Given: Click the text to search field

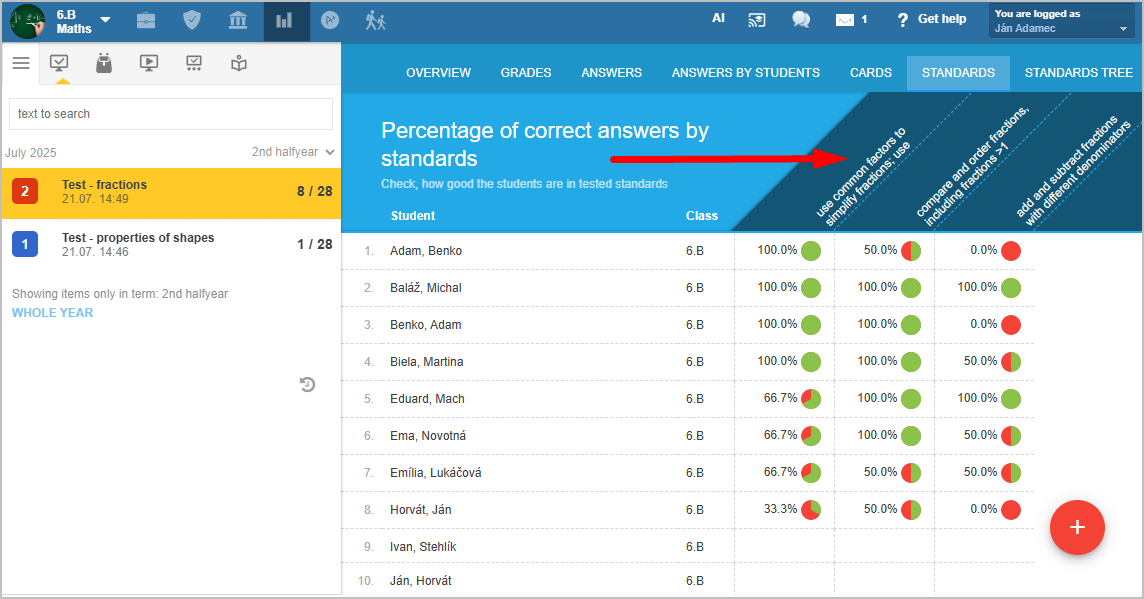Looking at the screenshot, I should [x=171, y=114].
